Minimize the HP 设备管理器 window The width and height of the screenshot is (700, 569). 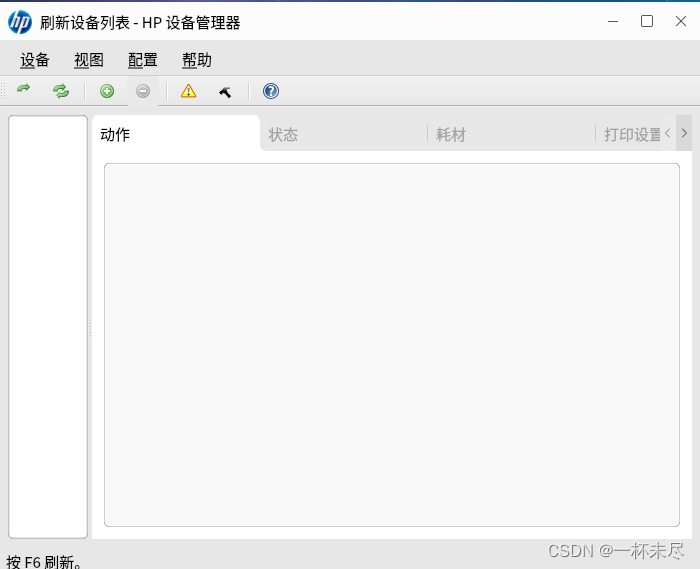point(613,21)
